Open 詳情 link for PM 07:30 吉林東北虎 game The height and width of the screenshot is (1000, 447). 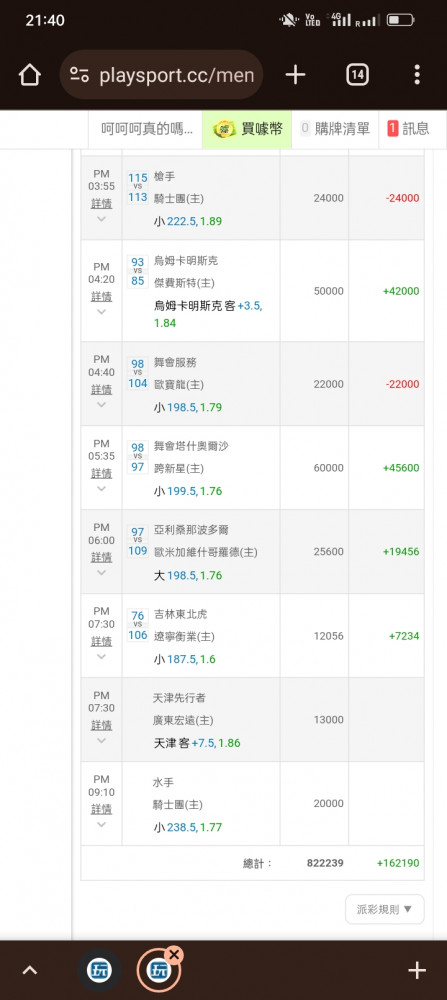101,642
